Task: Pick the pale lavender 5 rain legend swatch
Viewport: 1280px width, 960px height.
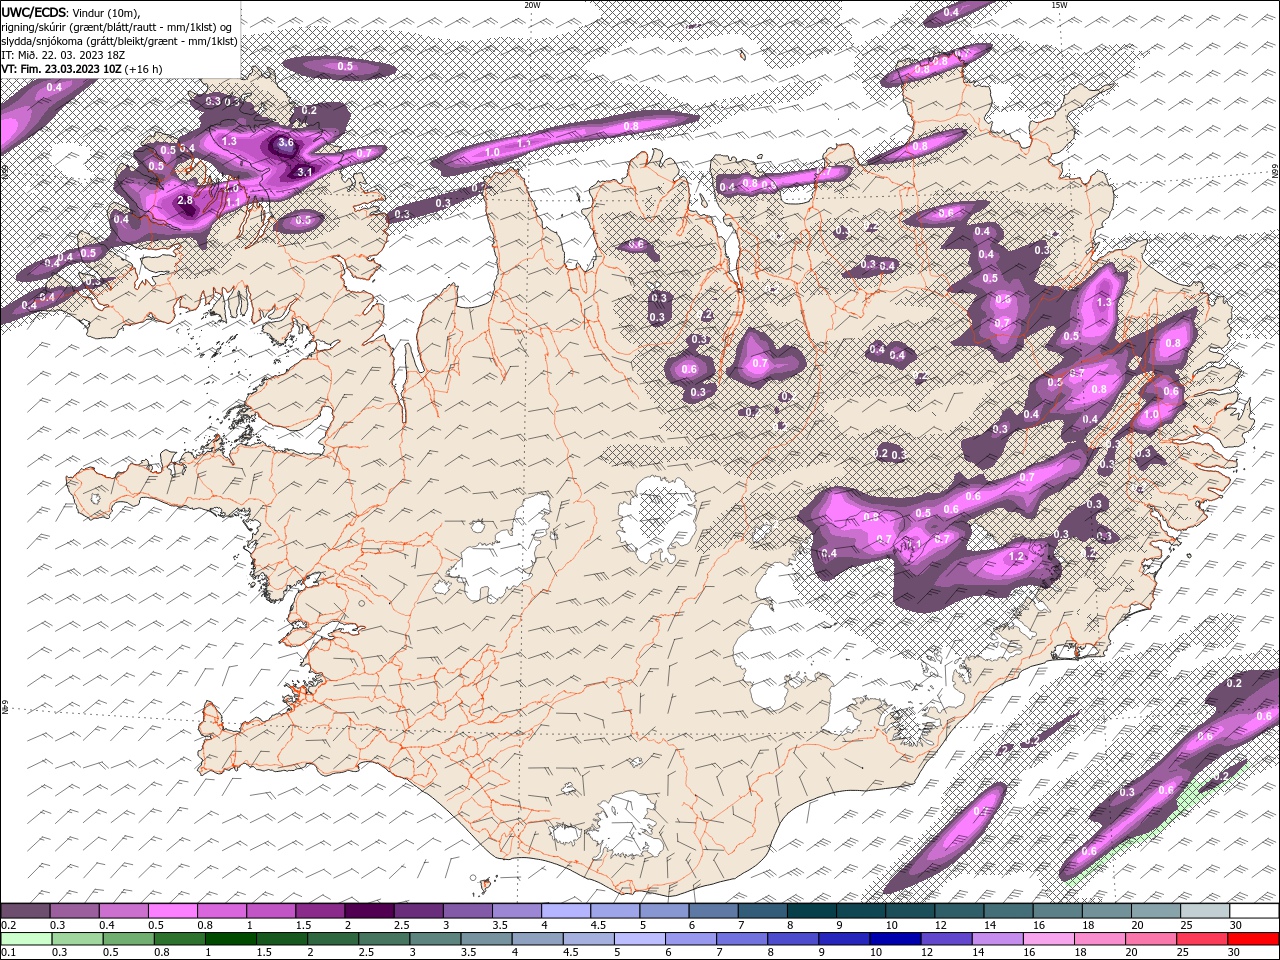Action: (639, 938)
